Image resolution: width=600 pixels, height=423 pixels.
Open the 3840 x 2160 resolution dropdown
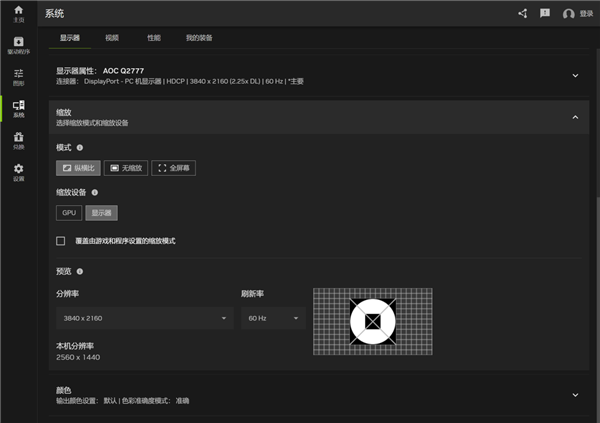click(144, 318)
